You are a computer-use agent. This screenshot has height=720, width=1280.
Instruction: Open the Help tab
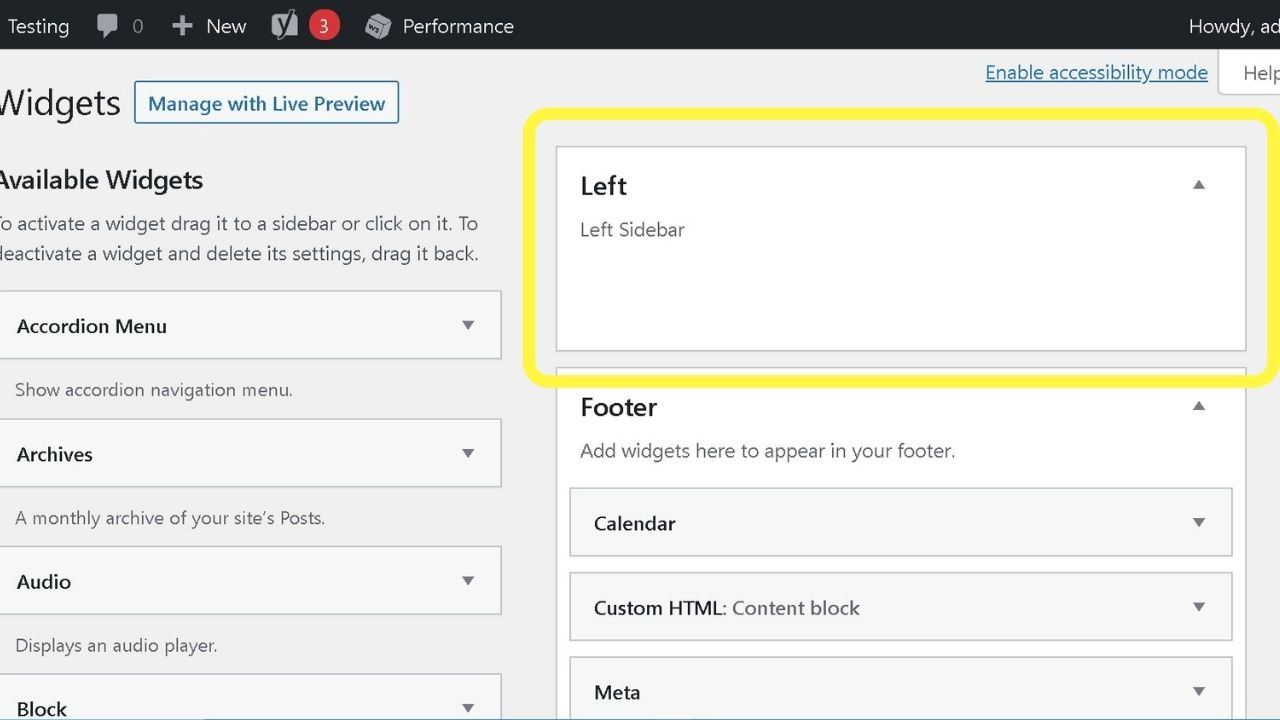[1259, 73]
